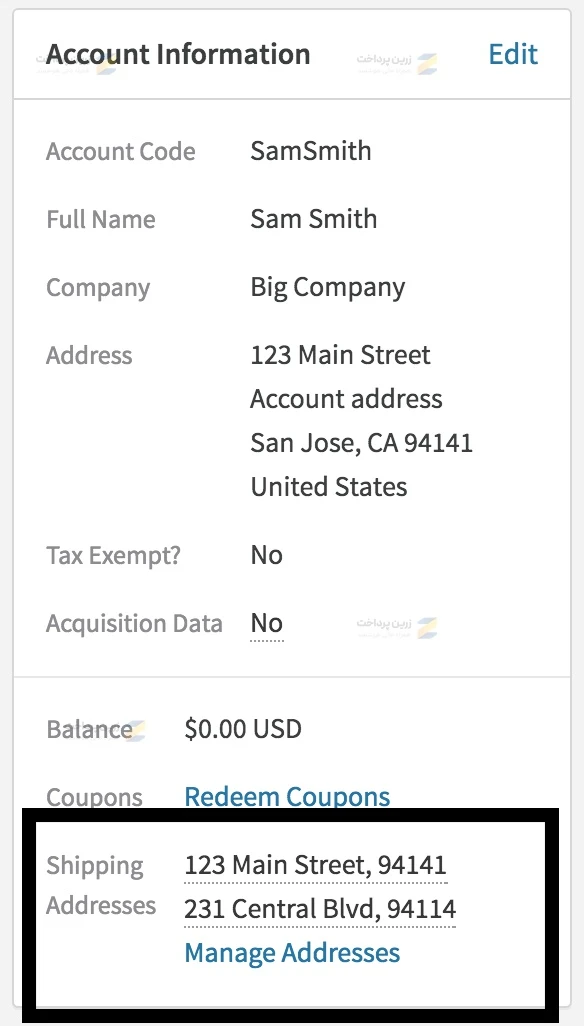Click the watermark logo next to Acquisition Data
The image size is (584, 1026).
(x=397, y=627)
